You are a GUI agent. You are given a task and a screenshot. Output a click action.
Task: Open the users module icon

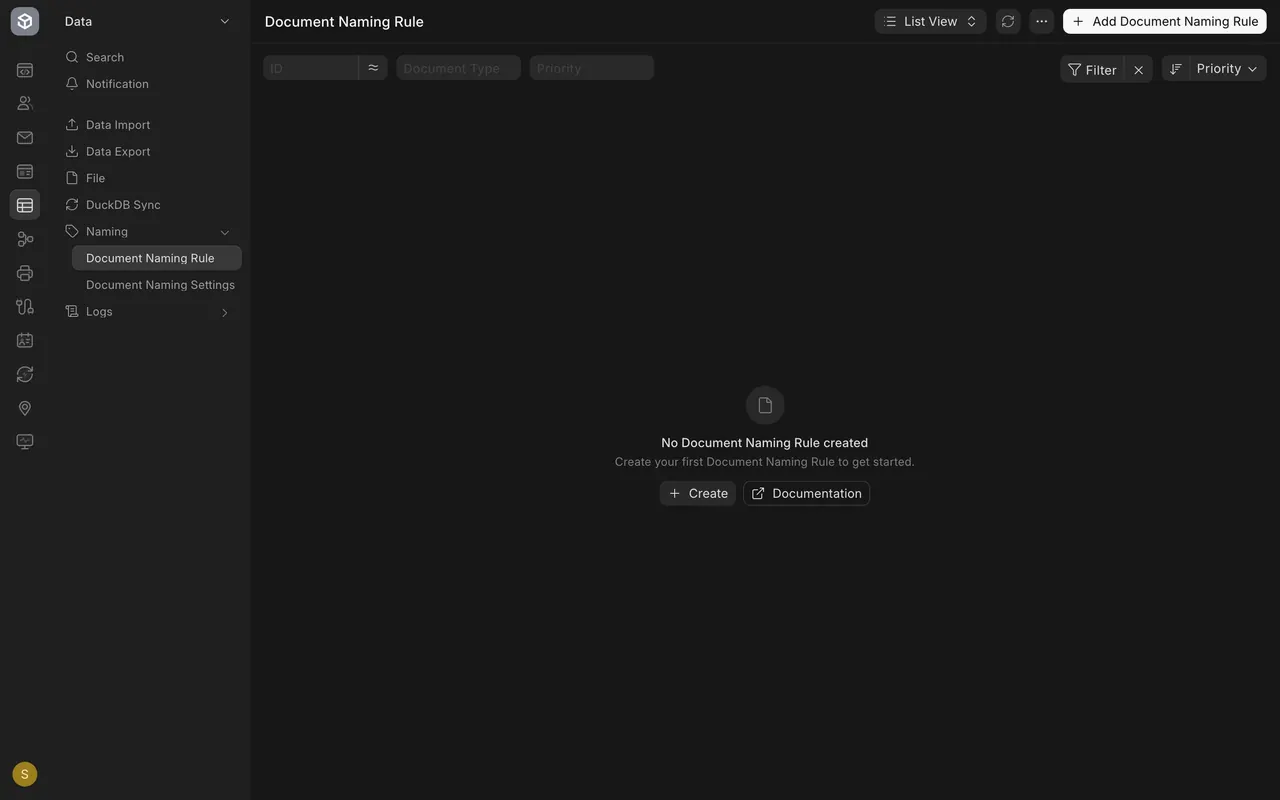pos(25,103)
